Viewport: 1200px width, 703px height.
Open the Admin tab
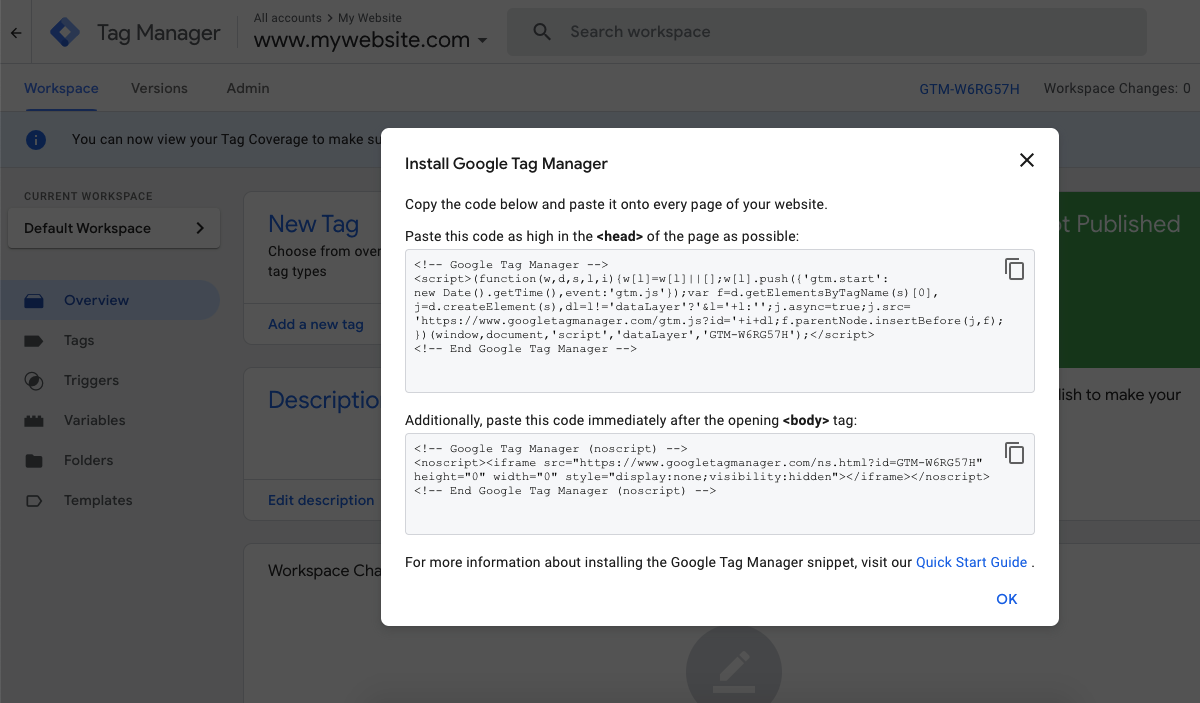247,88
